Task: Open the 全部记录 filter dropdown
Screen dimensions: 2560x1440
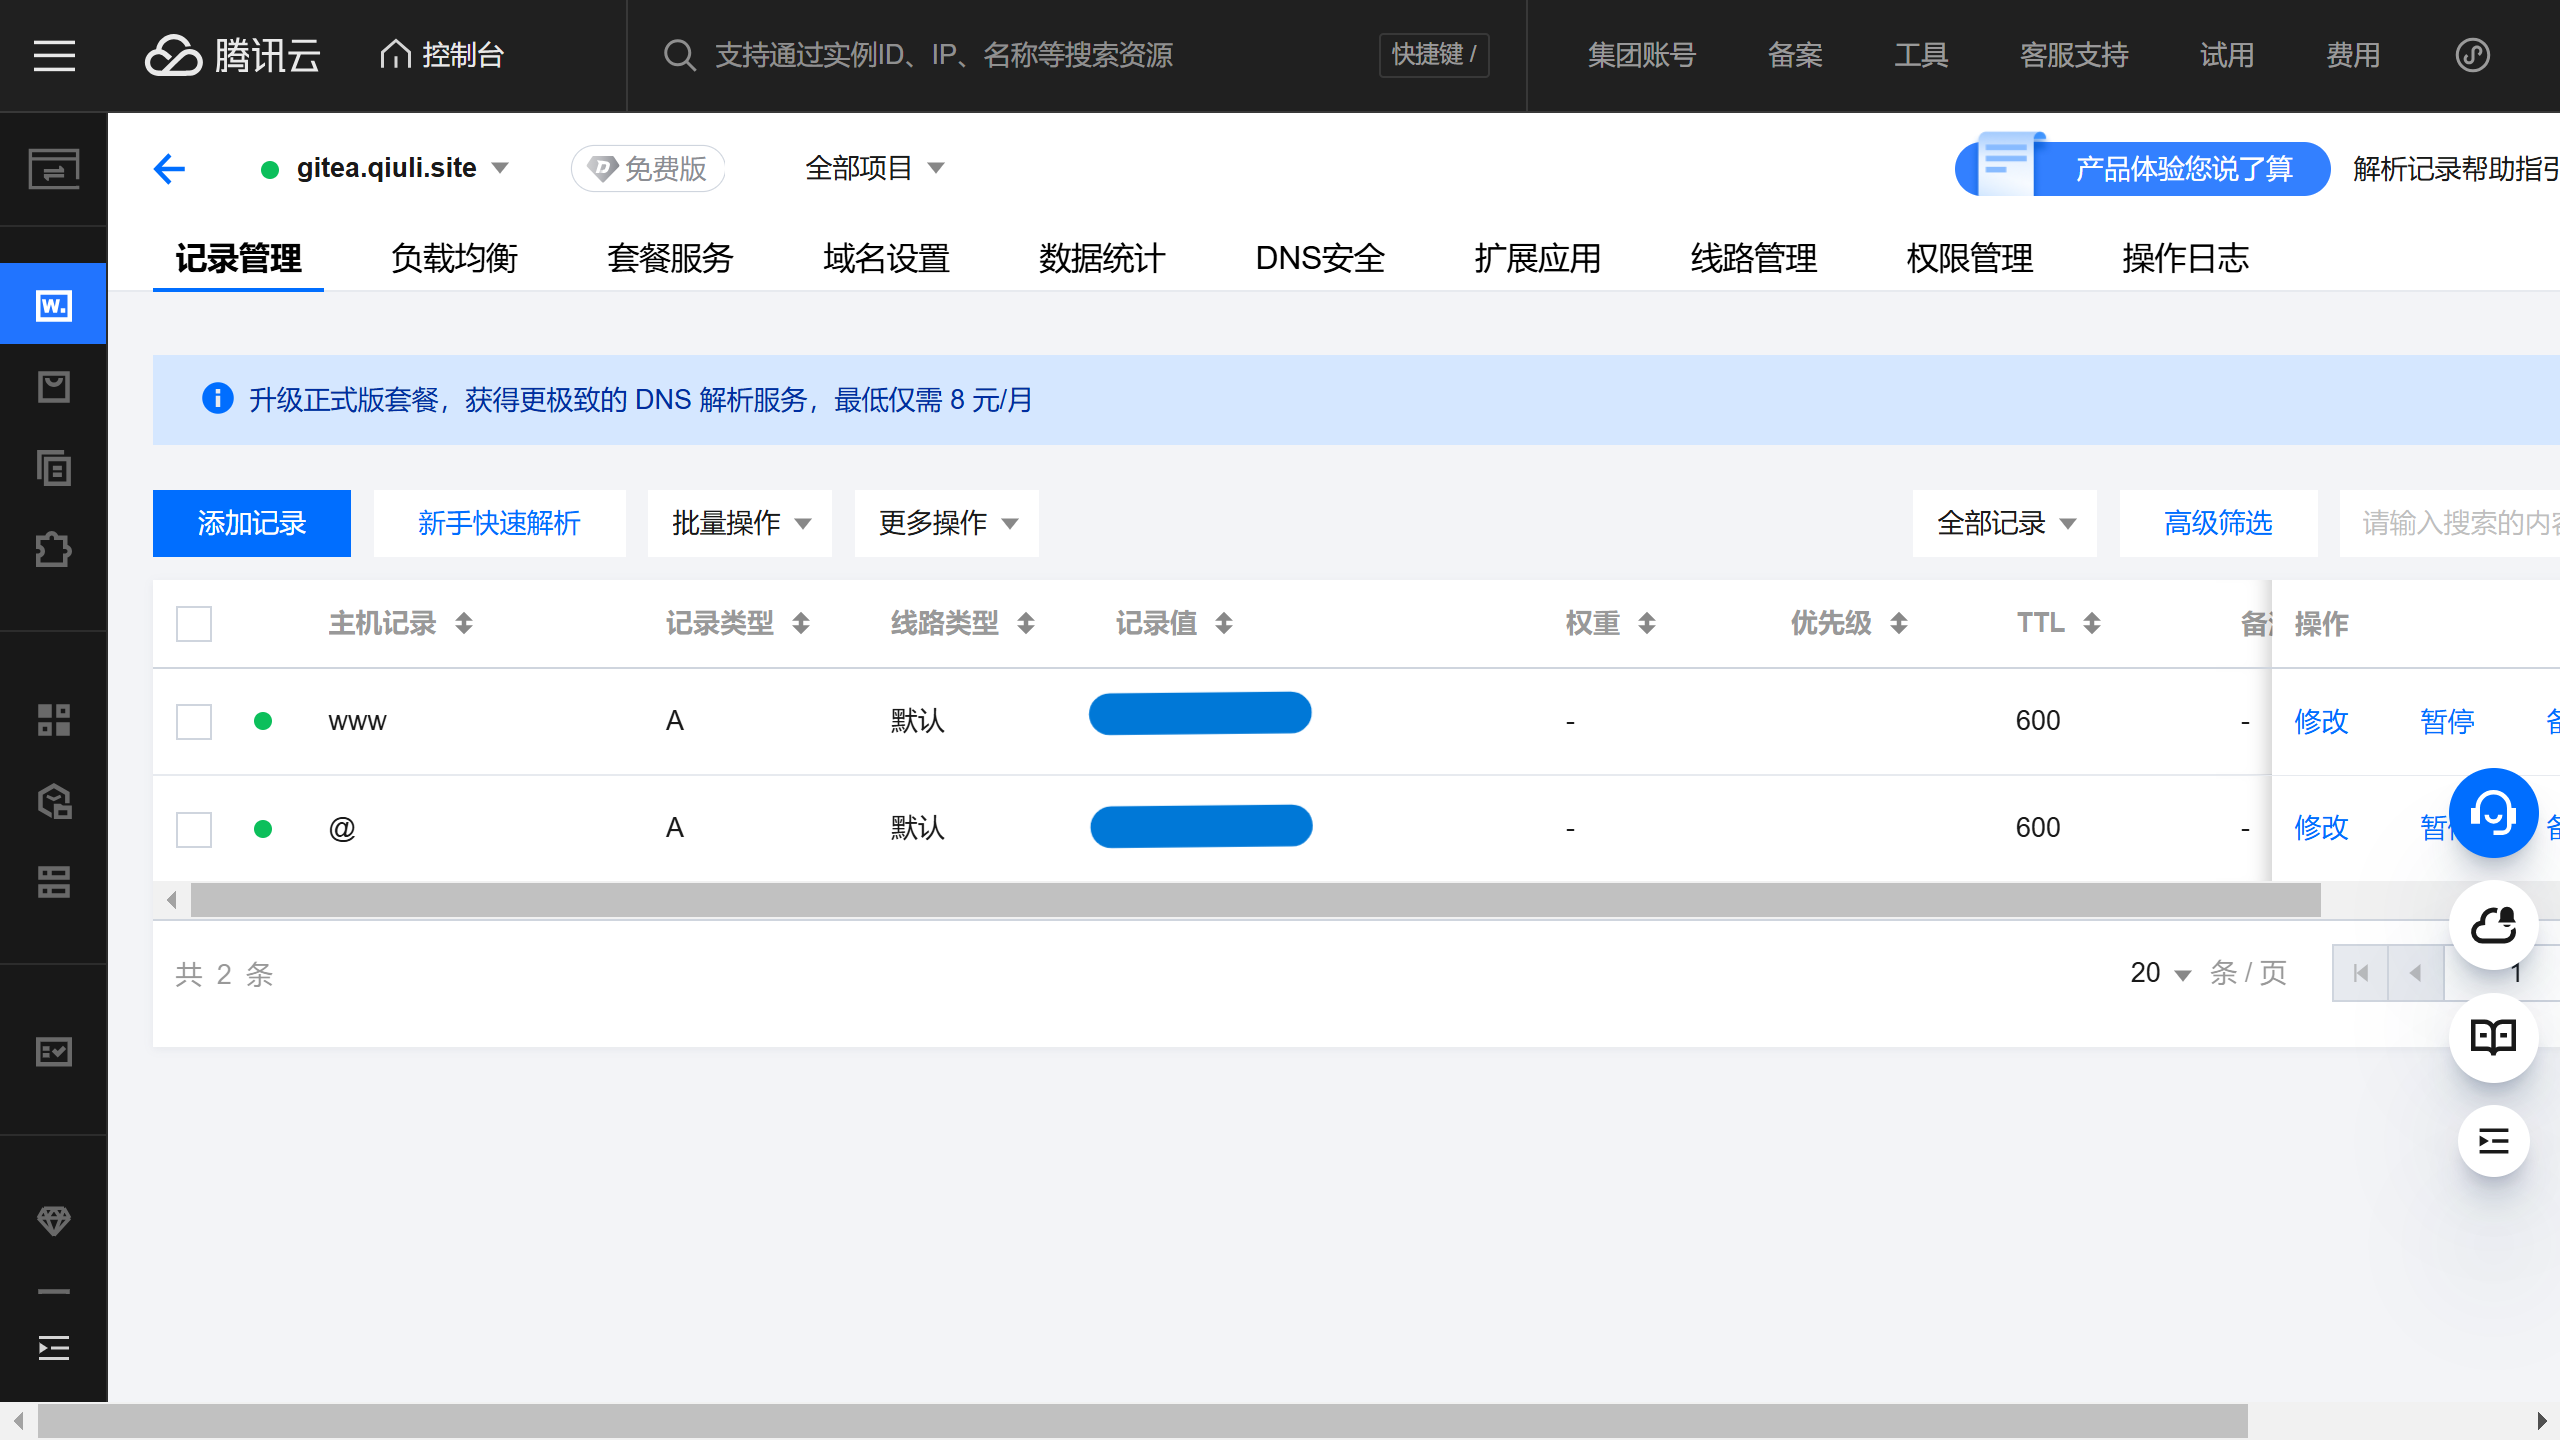Action: tap(2004, 523)
